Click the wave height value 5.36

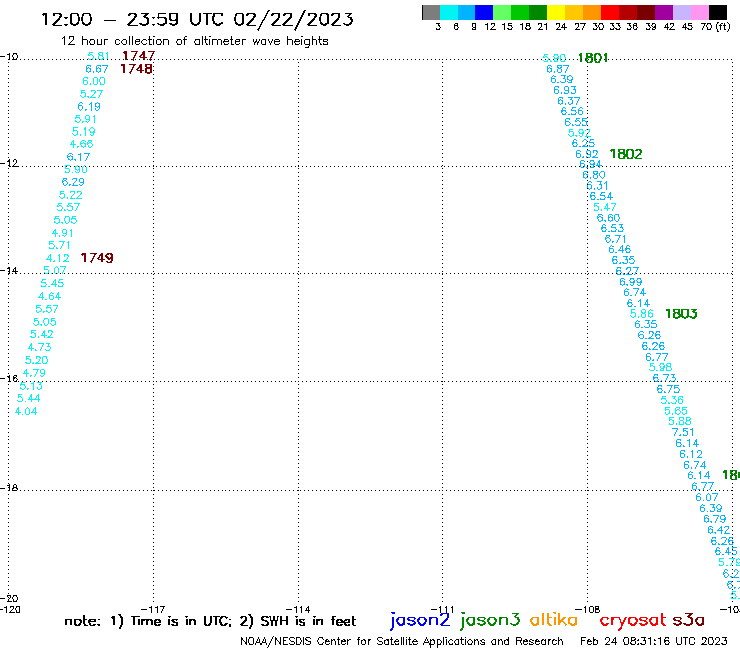point(672,400)
